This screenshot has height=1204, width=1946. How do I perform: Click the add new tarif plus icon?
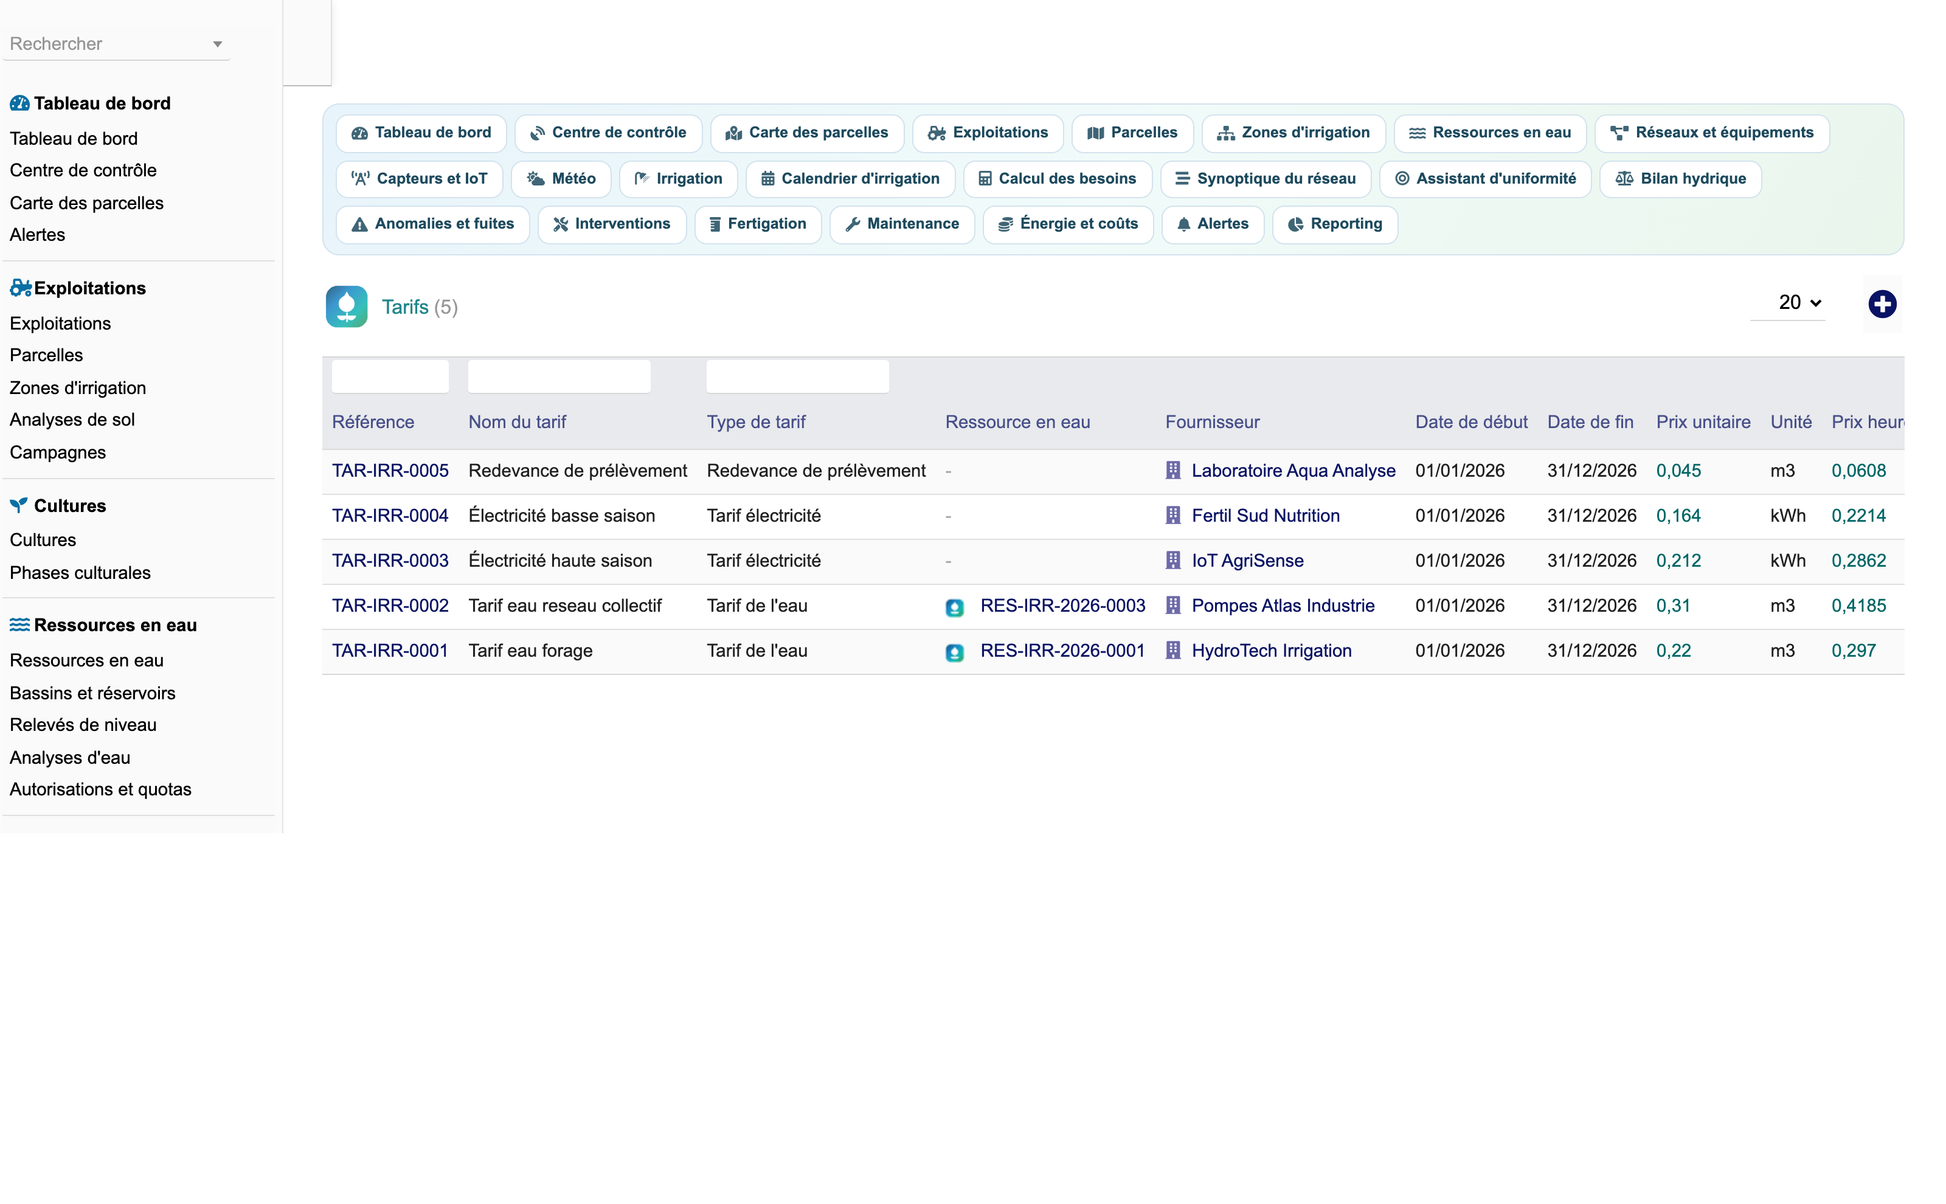(x=1882, y=304)
